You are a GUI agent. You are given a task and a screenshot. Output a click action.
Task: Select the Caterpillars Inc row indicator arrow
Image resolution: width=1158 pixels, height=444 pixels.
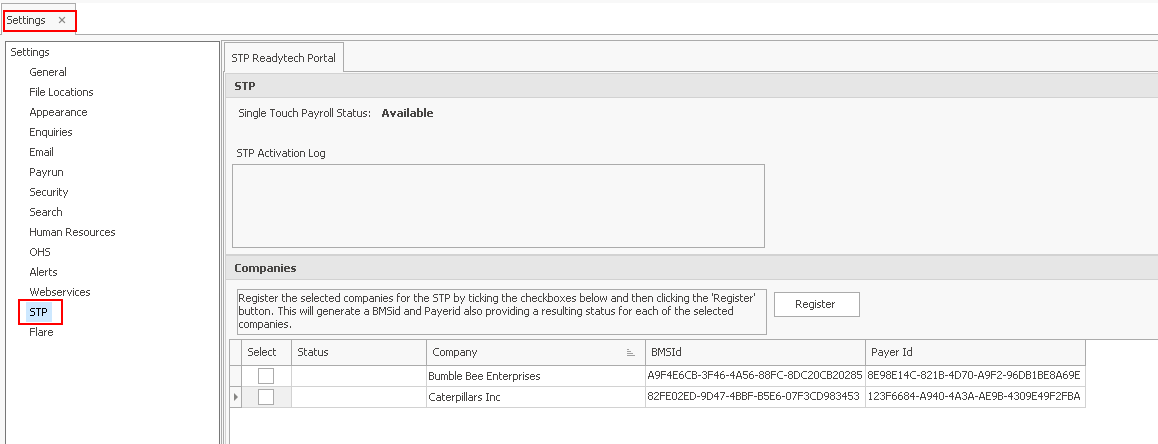pos(236,397)
